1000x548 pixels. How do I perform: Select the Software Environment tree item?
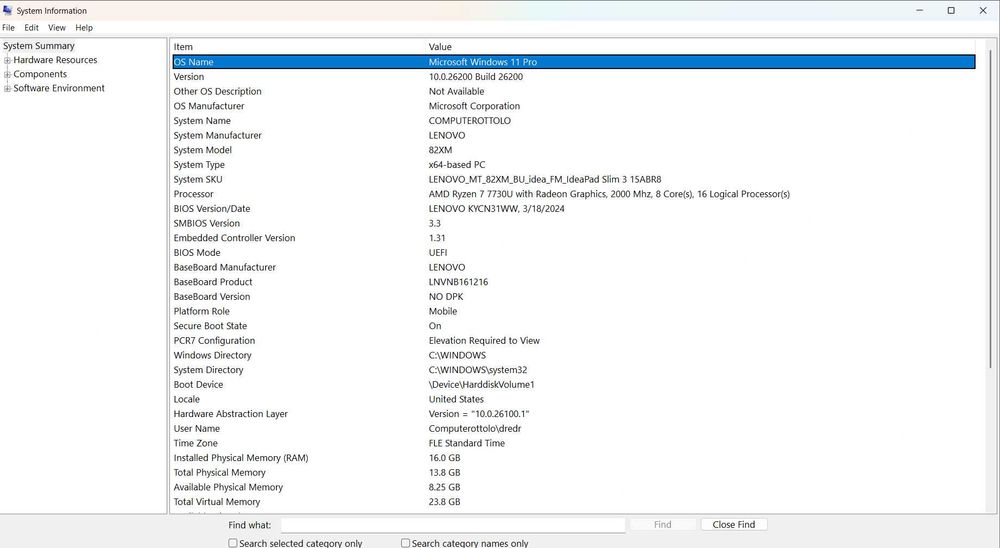59,88
